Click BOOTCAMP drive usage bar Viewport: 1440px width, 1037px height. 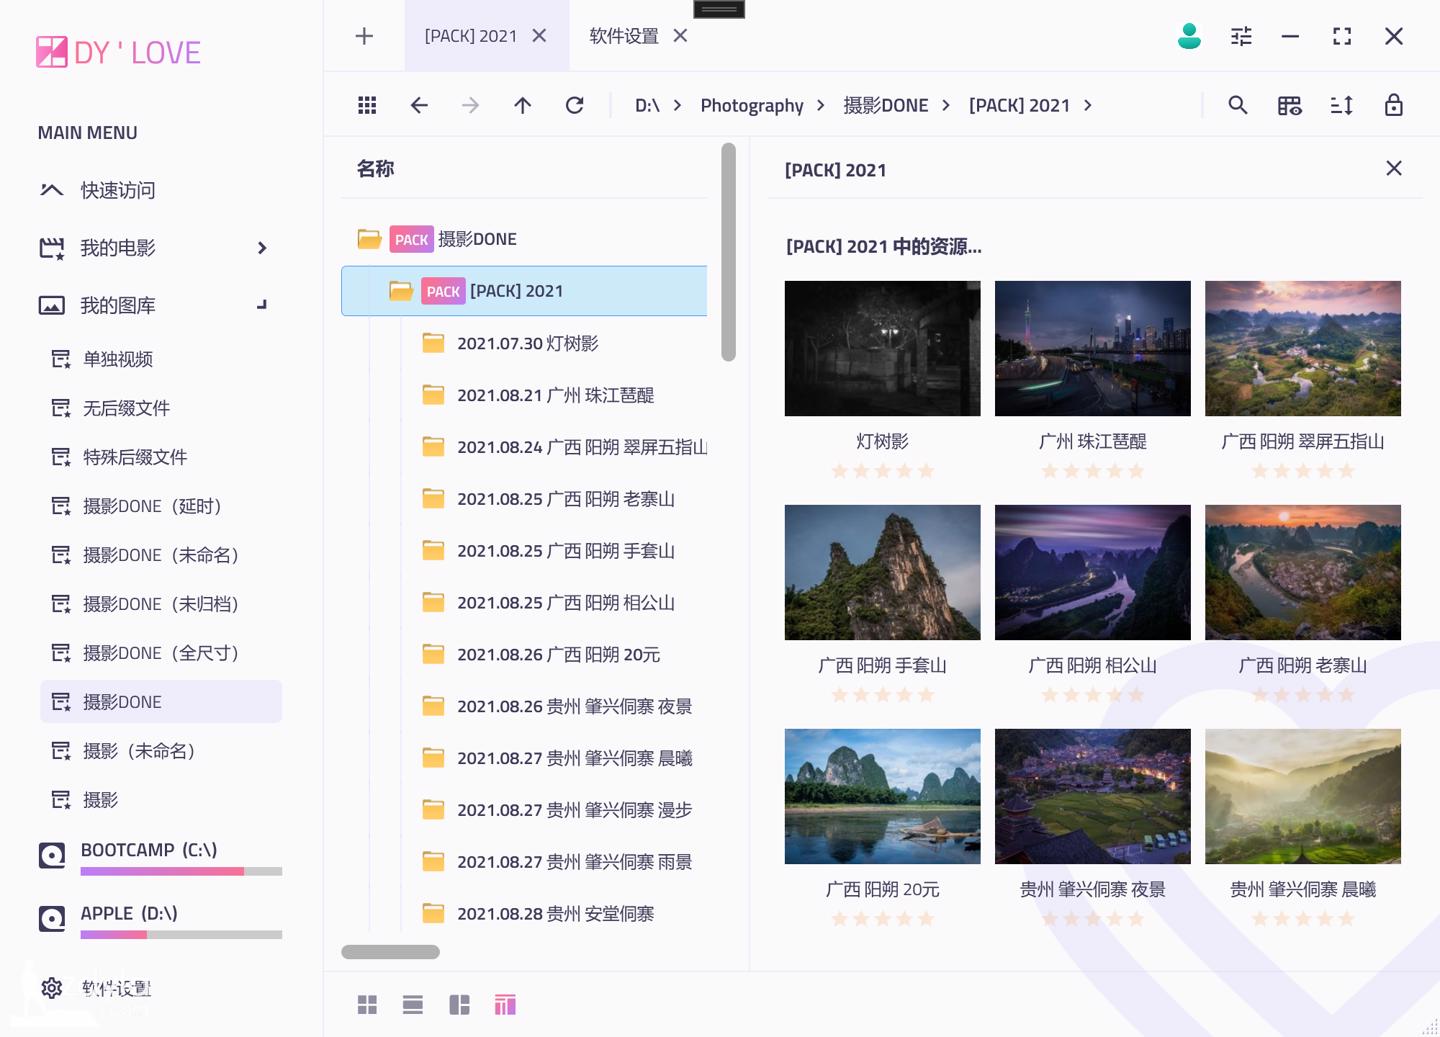click(181, 871)
